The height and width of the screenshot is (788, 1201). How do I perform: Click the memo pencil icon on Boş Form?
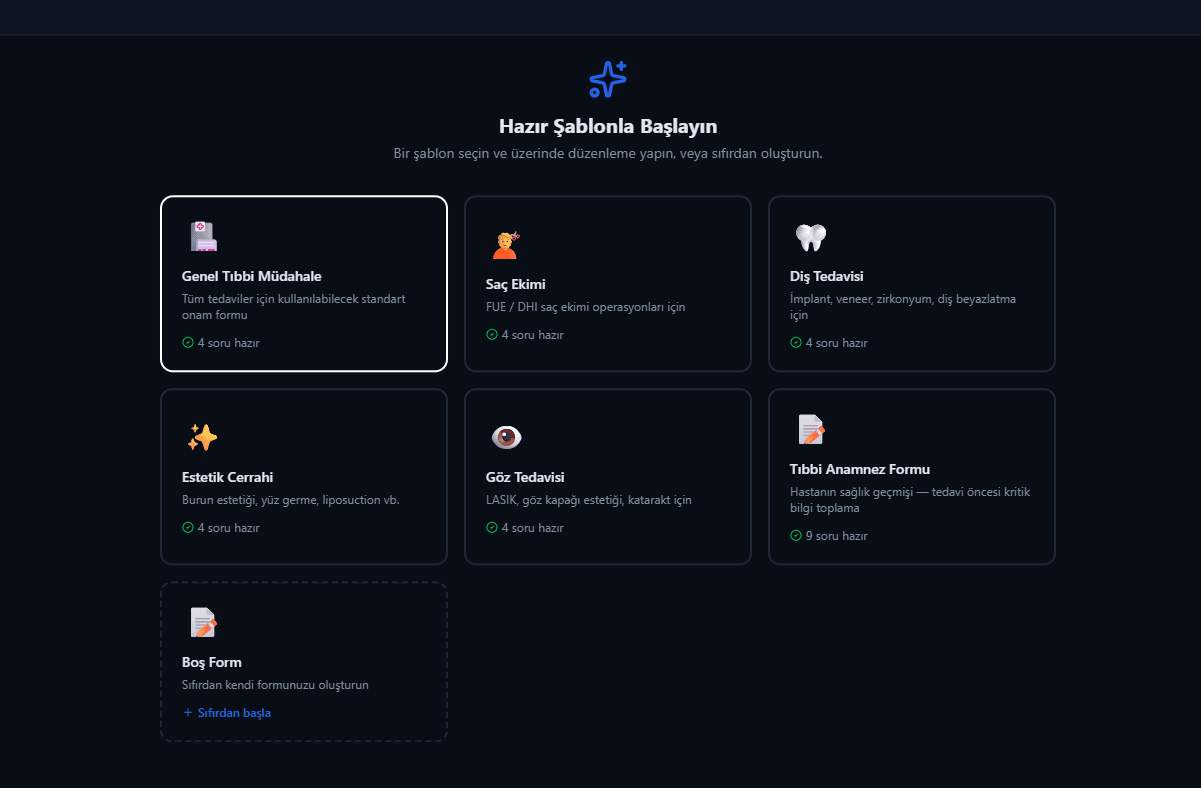coord(203,622)
